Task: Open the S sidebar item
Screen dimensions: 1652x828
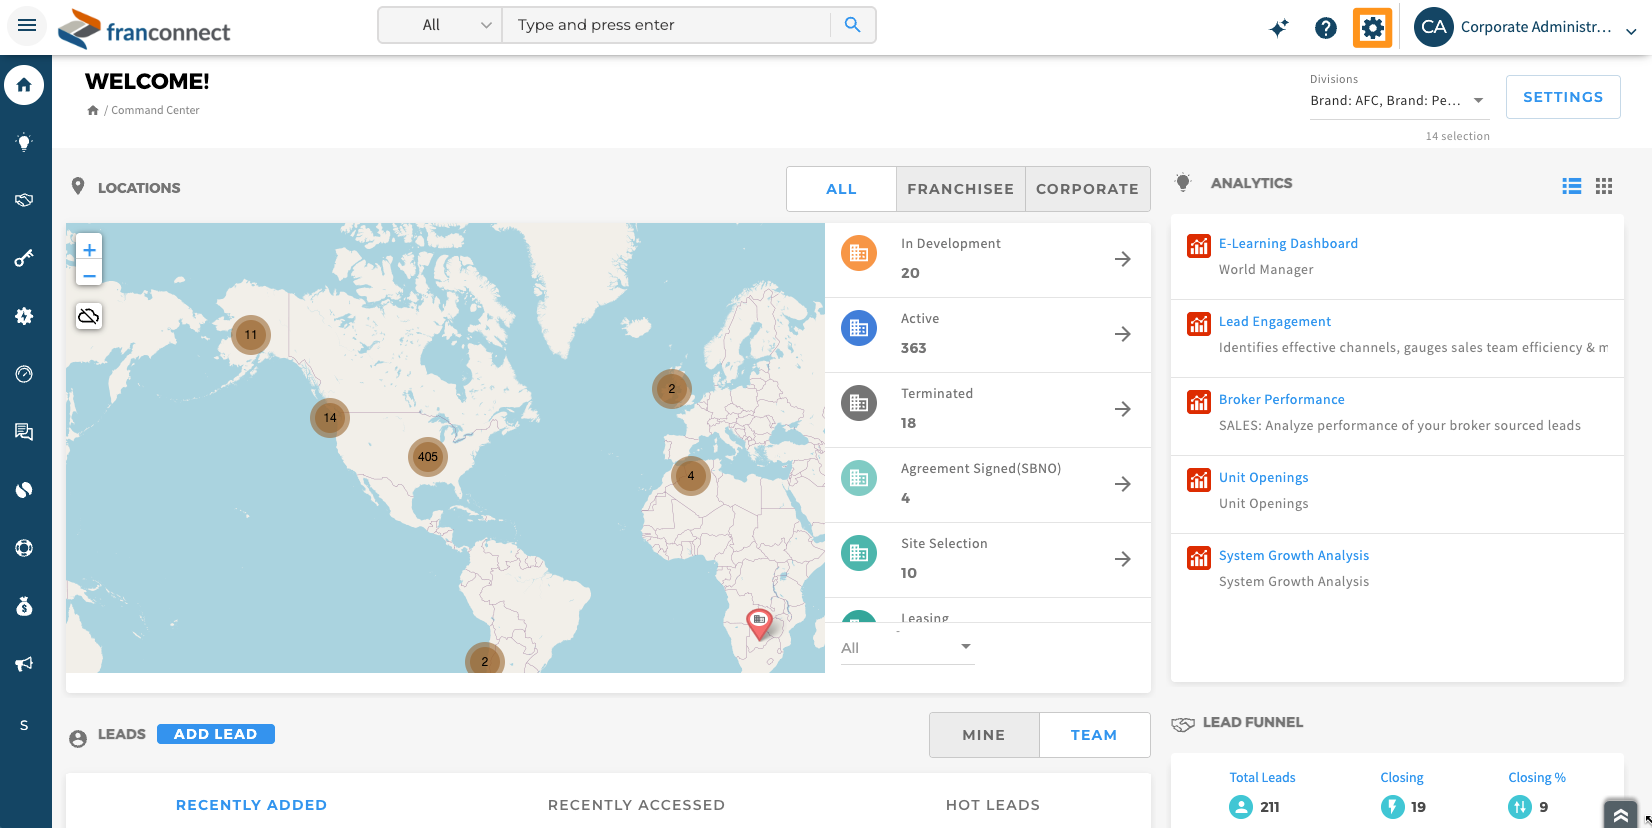Action: pyautogui.click(x=24, y=725)
